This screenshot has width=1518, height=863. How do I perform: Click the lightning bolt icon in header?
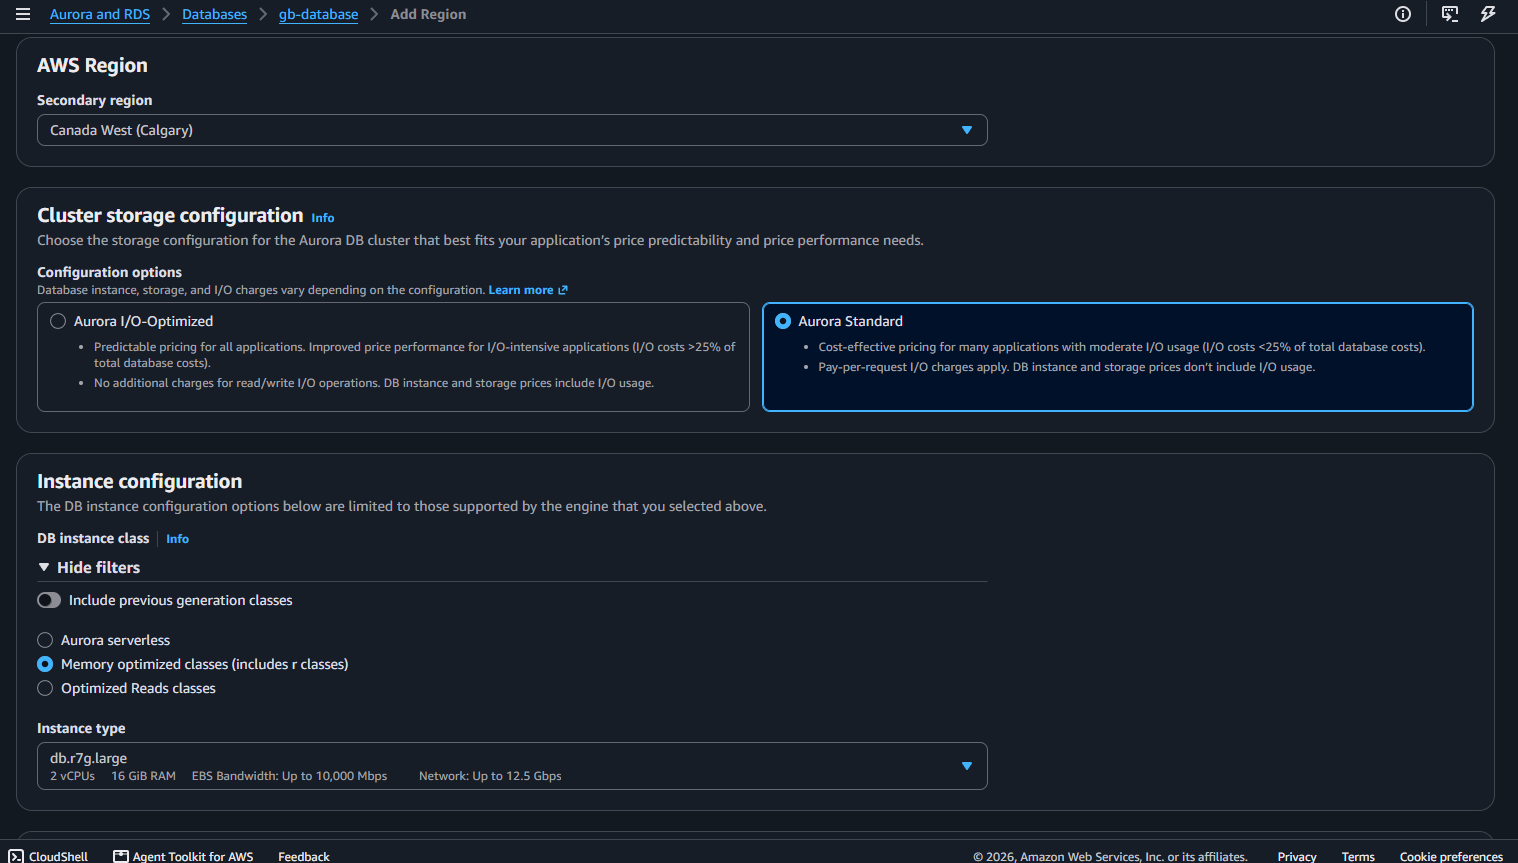1488,14
